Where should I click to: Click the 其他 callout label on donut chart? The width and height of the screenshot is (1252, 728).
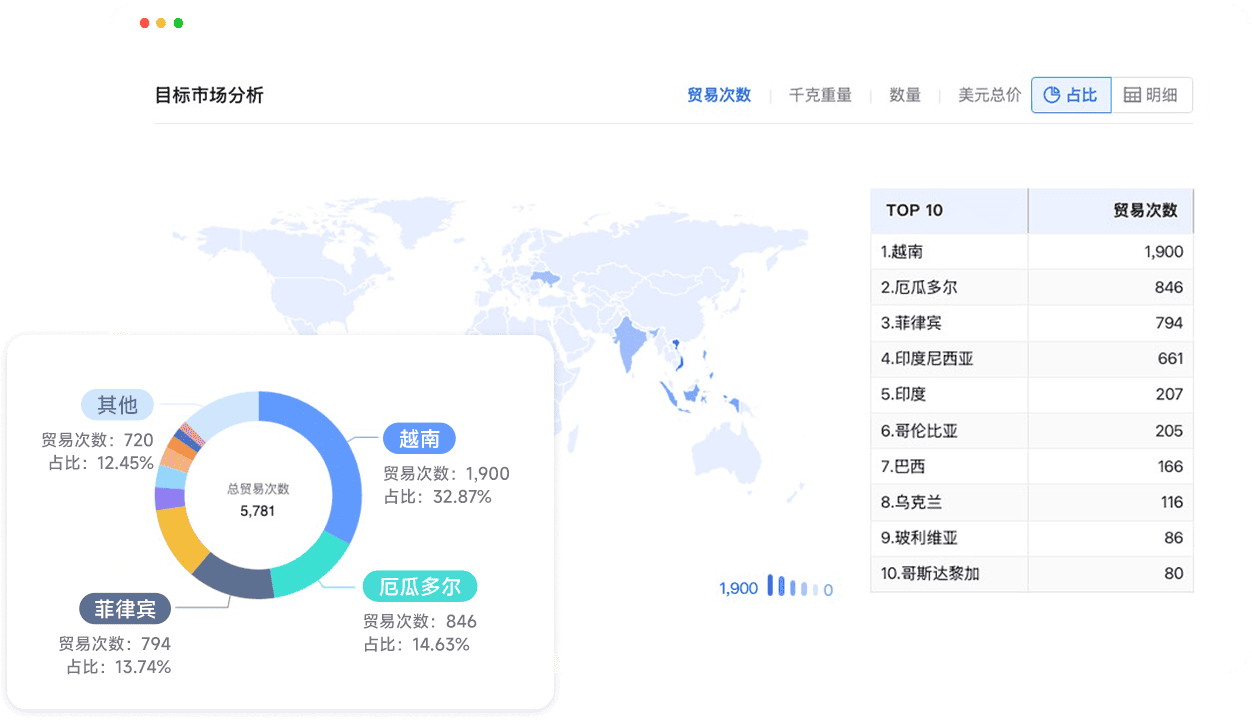(x=117, y=404)
